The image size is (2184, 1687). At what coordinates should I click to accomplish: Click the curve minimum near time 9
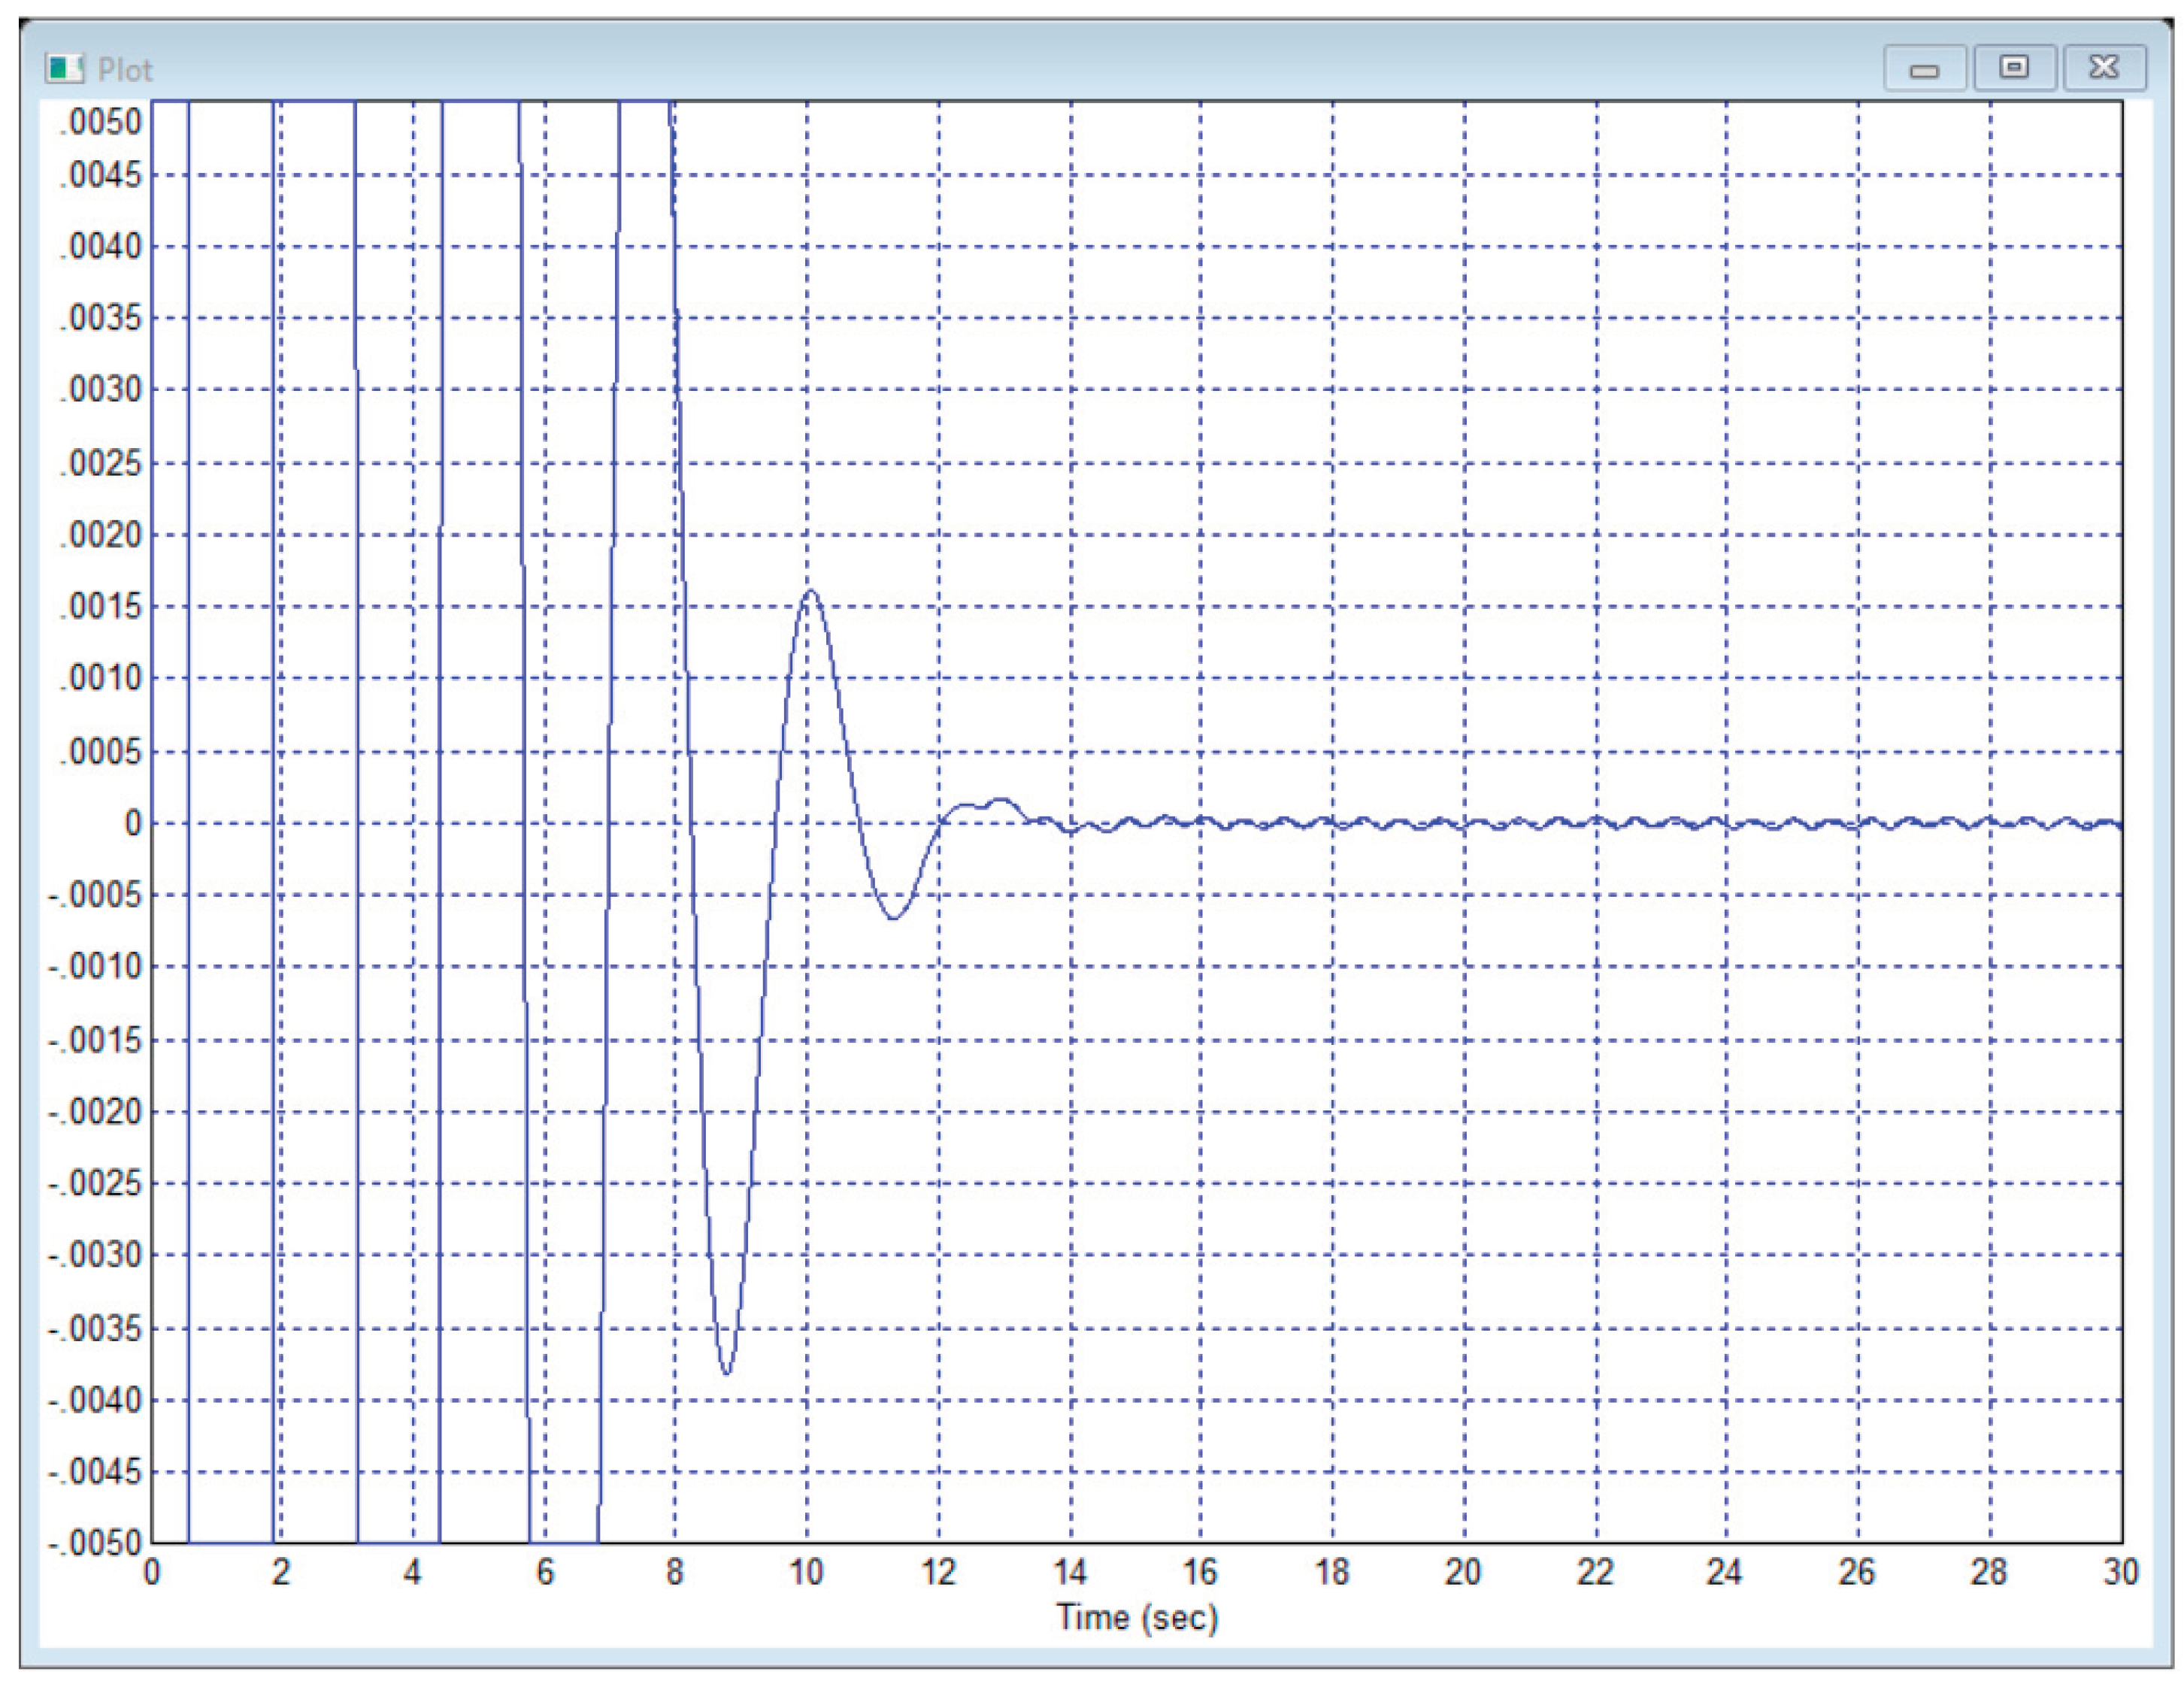click(x=727, y=1373)
